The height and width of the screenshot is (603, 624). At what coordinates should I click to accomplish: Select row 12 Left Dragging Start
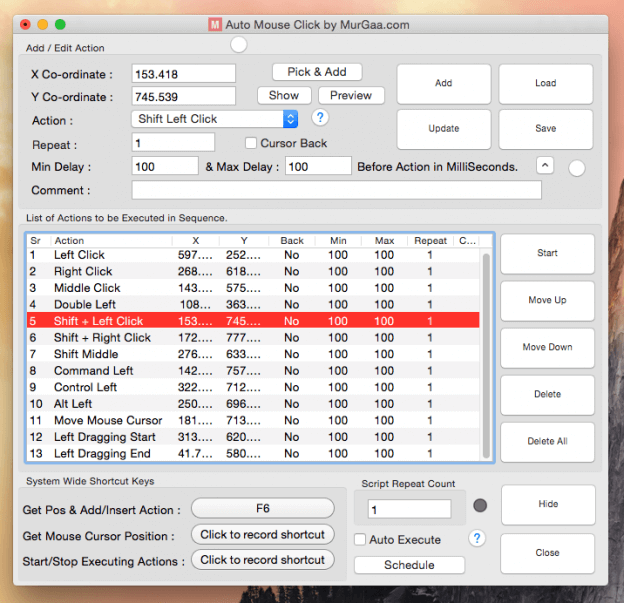click(253, 437)
